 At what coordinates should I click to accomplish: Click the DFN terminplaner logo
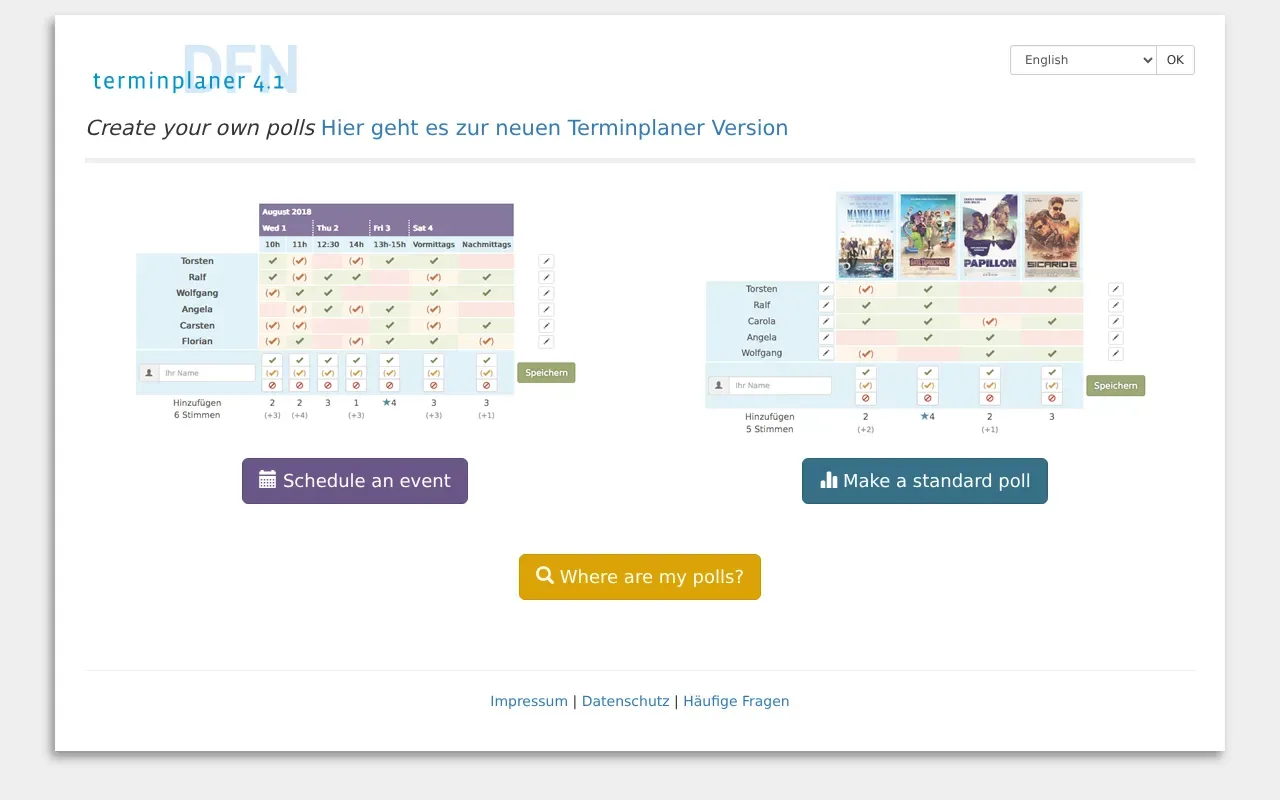click(x=192, y=72)
